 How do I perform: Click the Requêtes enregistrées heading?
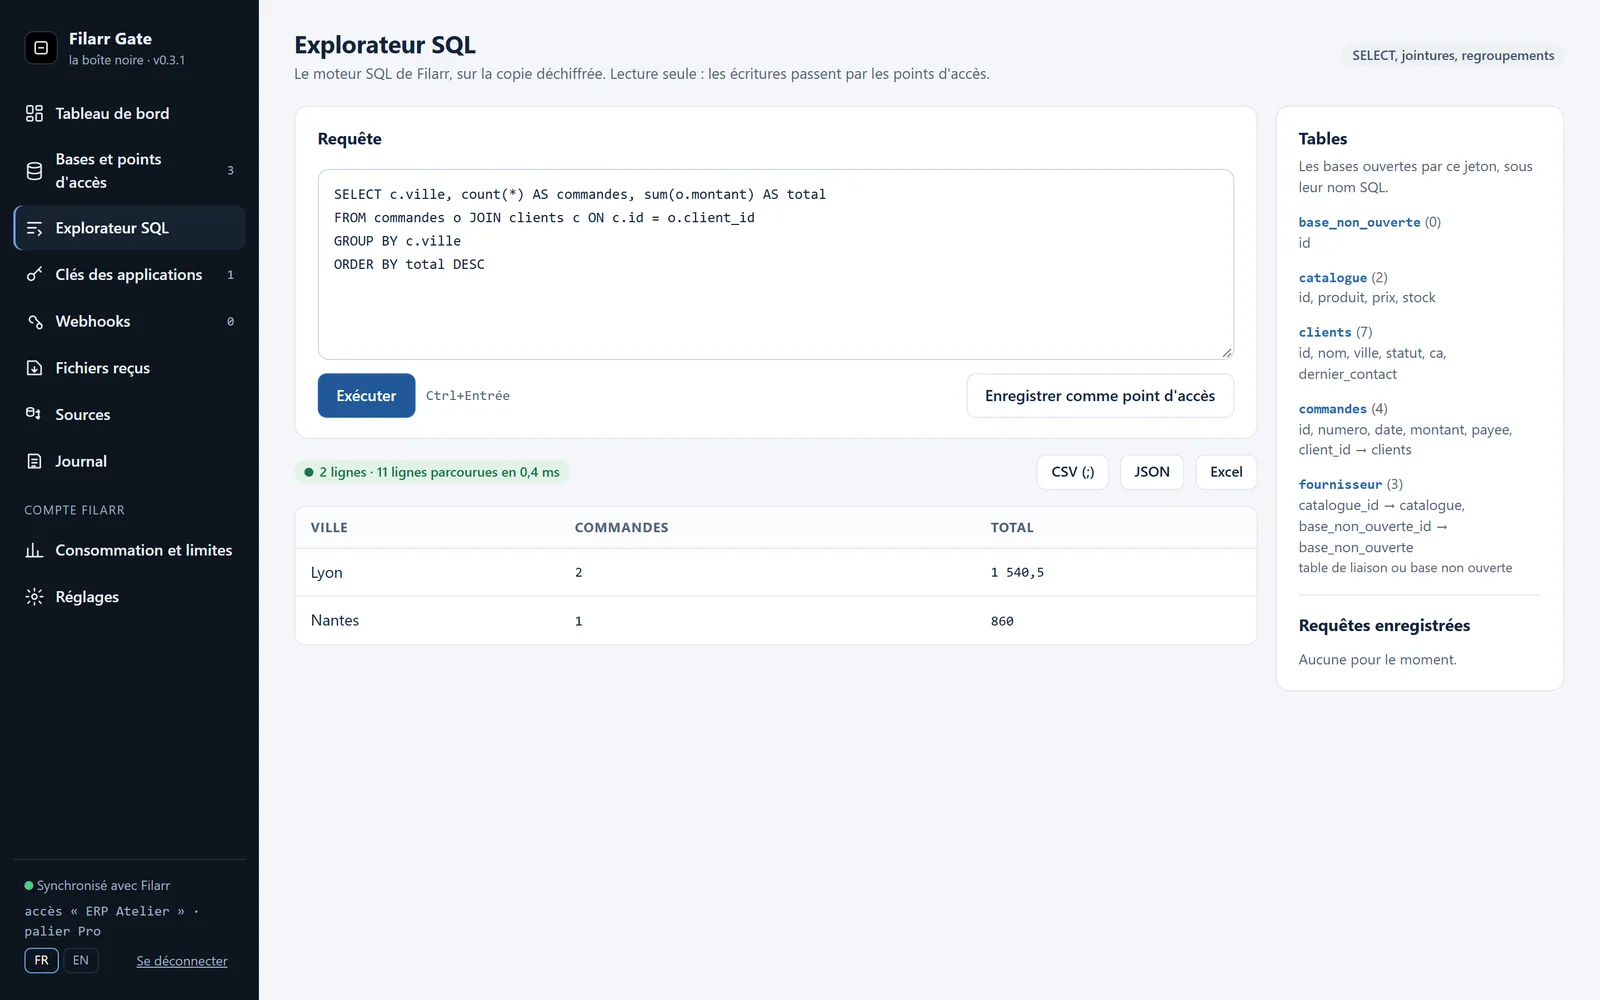coord(1384,626)
